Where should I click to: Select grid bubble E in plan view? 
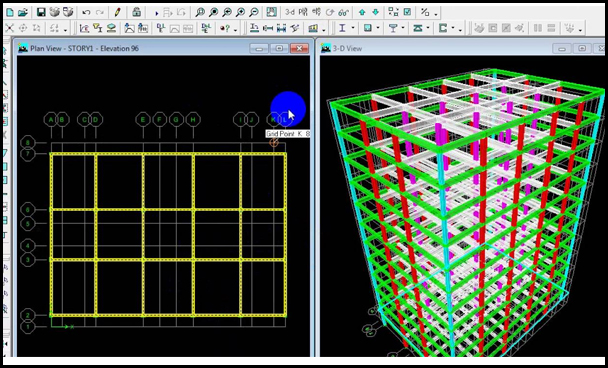[143, 119]
